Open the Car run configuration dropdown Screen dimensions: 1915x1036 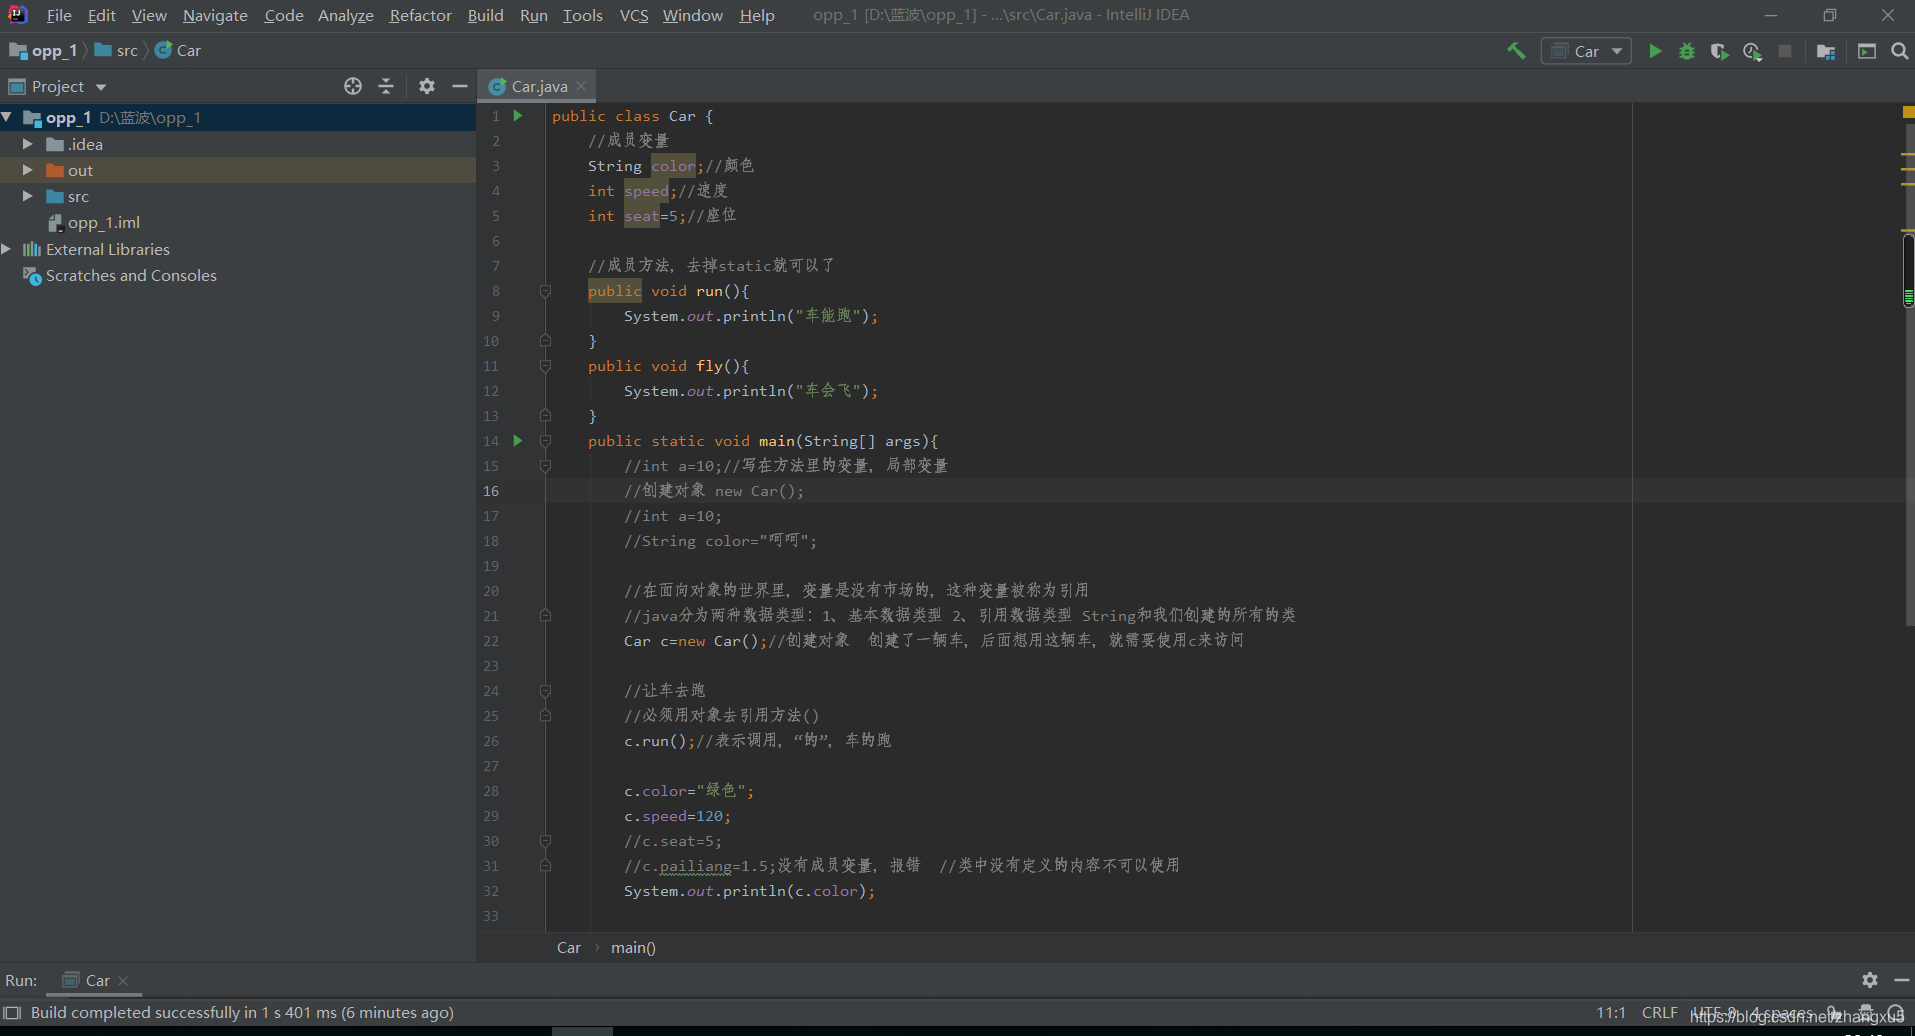[1587, 51]
